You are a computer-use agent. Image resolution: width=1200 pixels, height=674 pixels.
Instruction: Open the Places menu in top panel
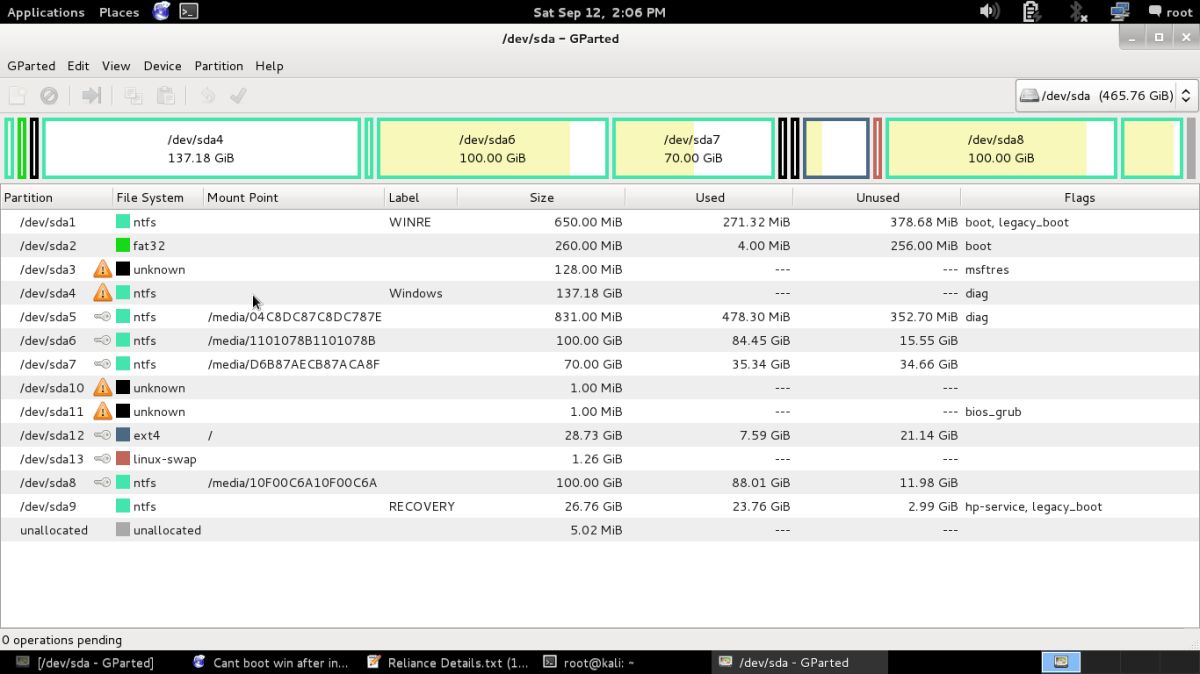click(119, 12)
